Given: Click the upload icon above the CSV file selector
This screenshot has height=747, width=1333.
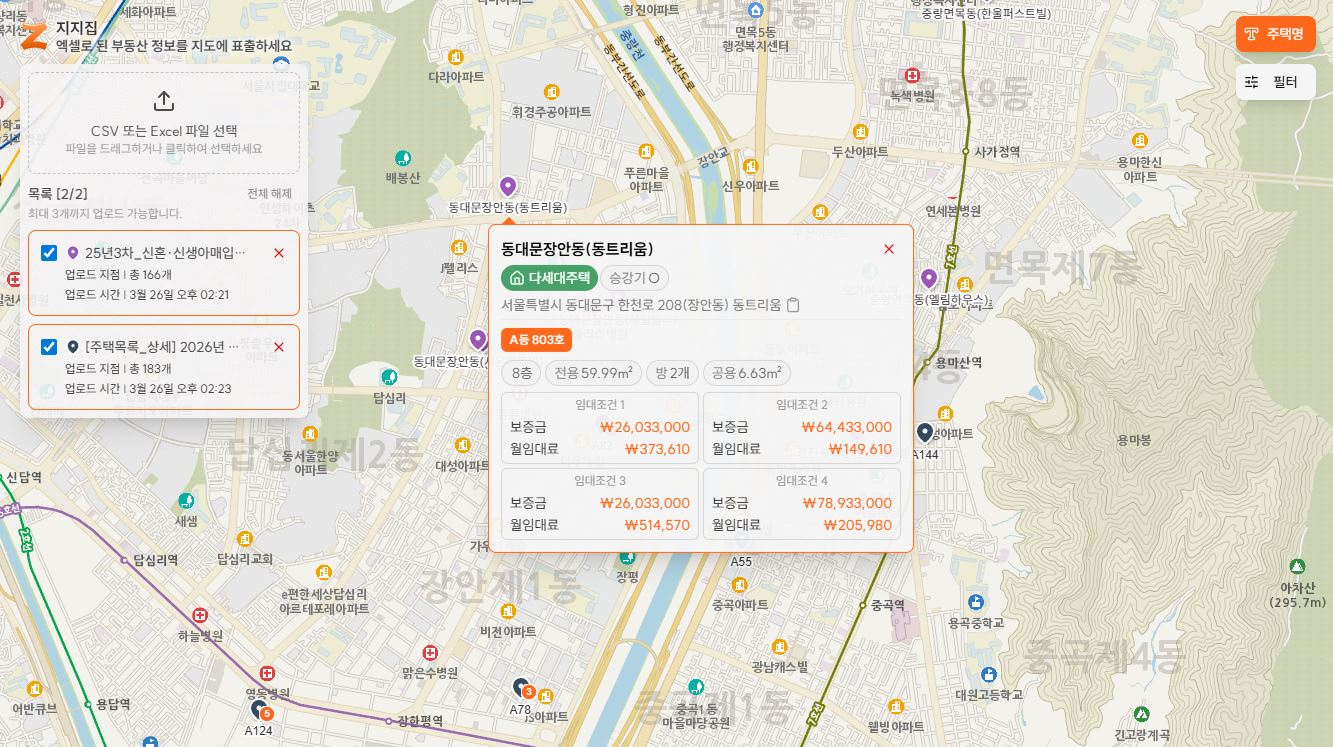Looking at the screenshot, I should click(x=163, y=100).
